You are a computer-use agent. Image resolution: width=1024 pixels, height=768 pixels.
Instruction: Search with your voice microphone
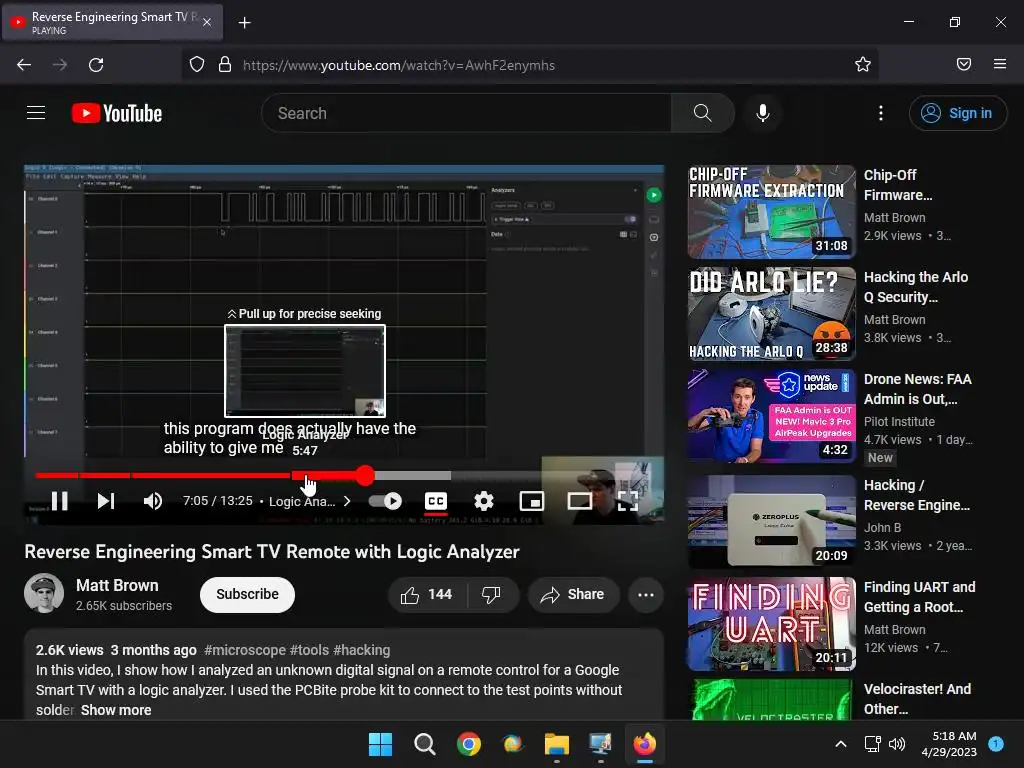pos(762,113)
